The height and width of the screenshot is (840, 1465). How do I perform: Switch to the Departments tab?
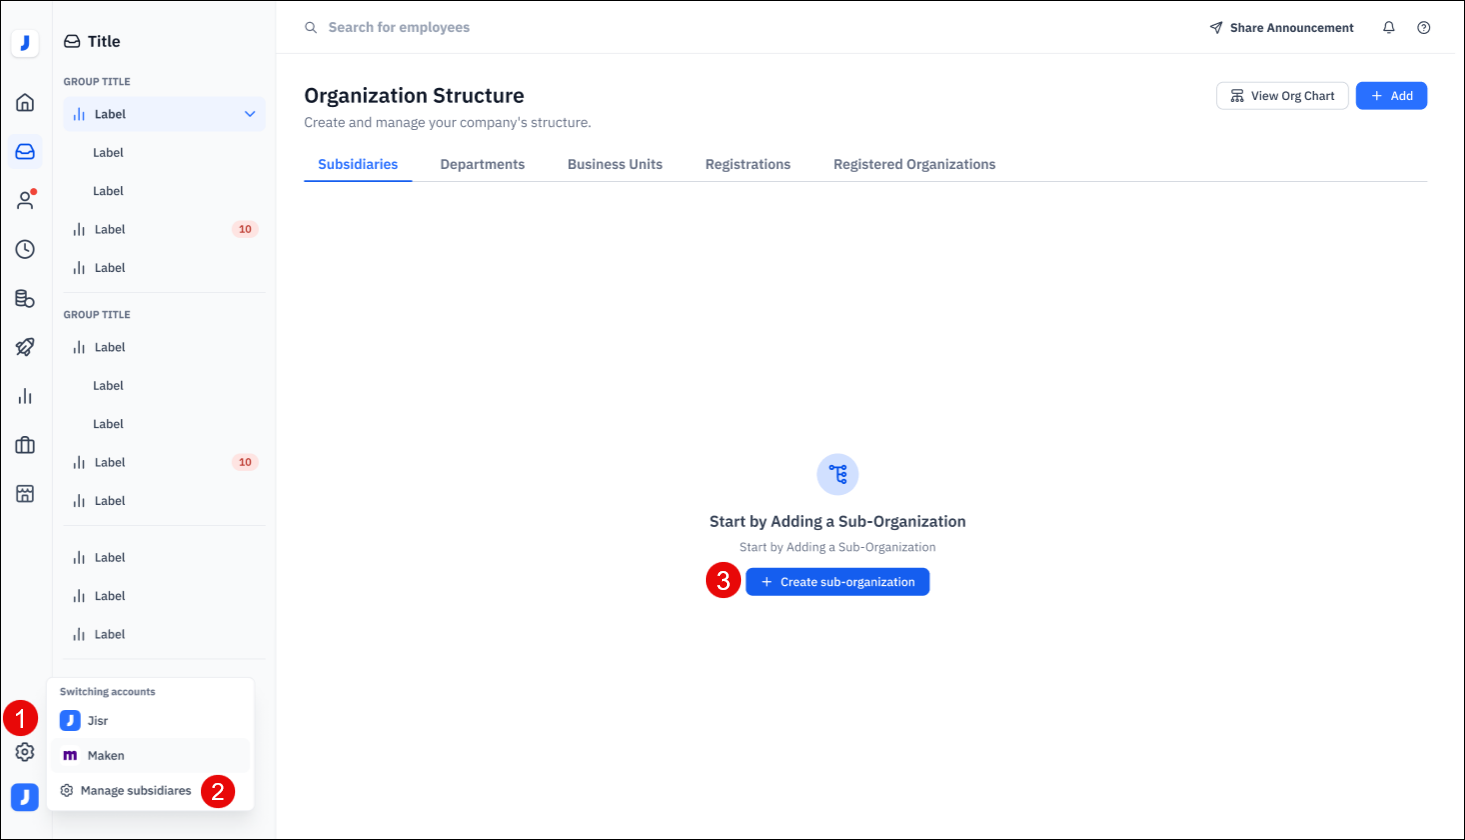point(482,164)
